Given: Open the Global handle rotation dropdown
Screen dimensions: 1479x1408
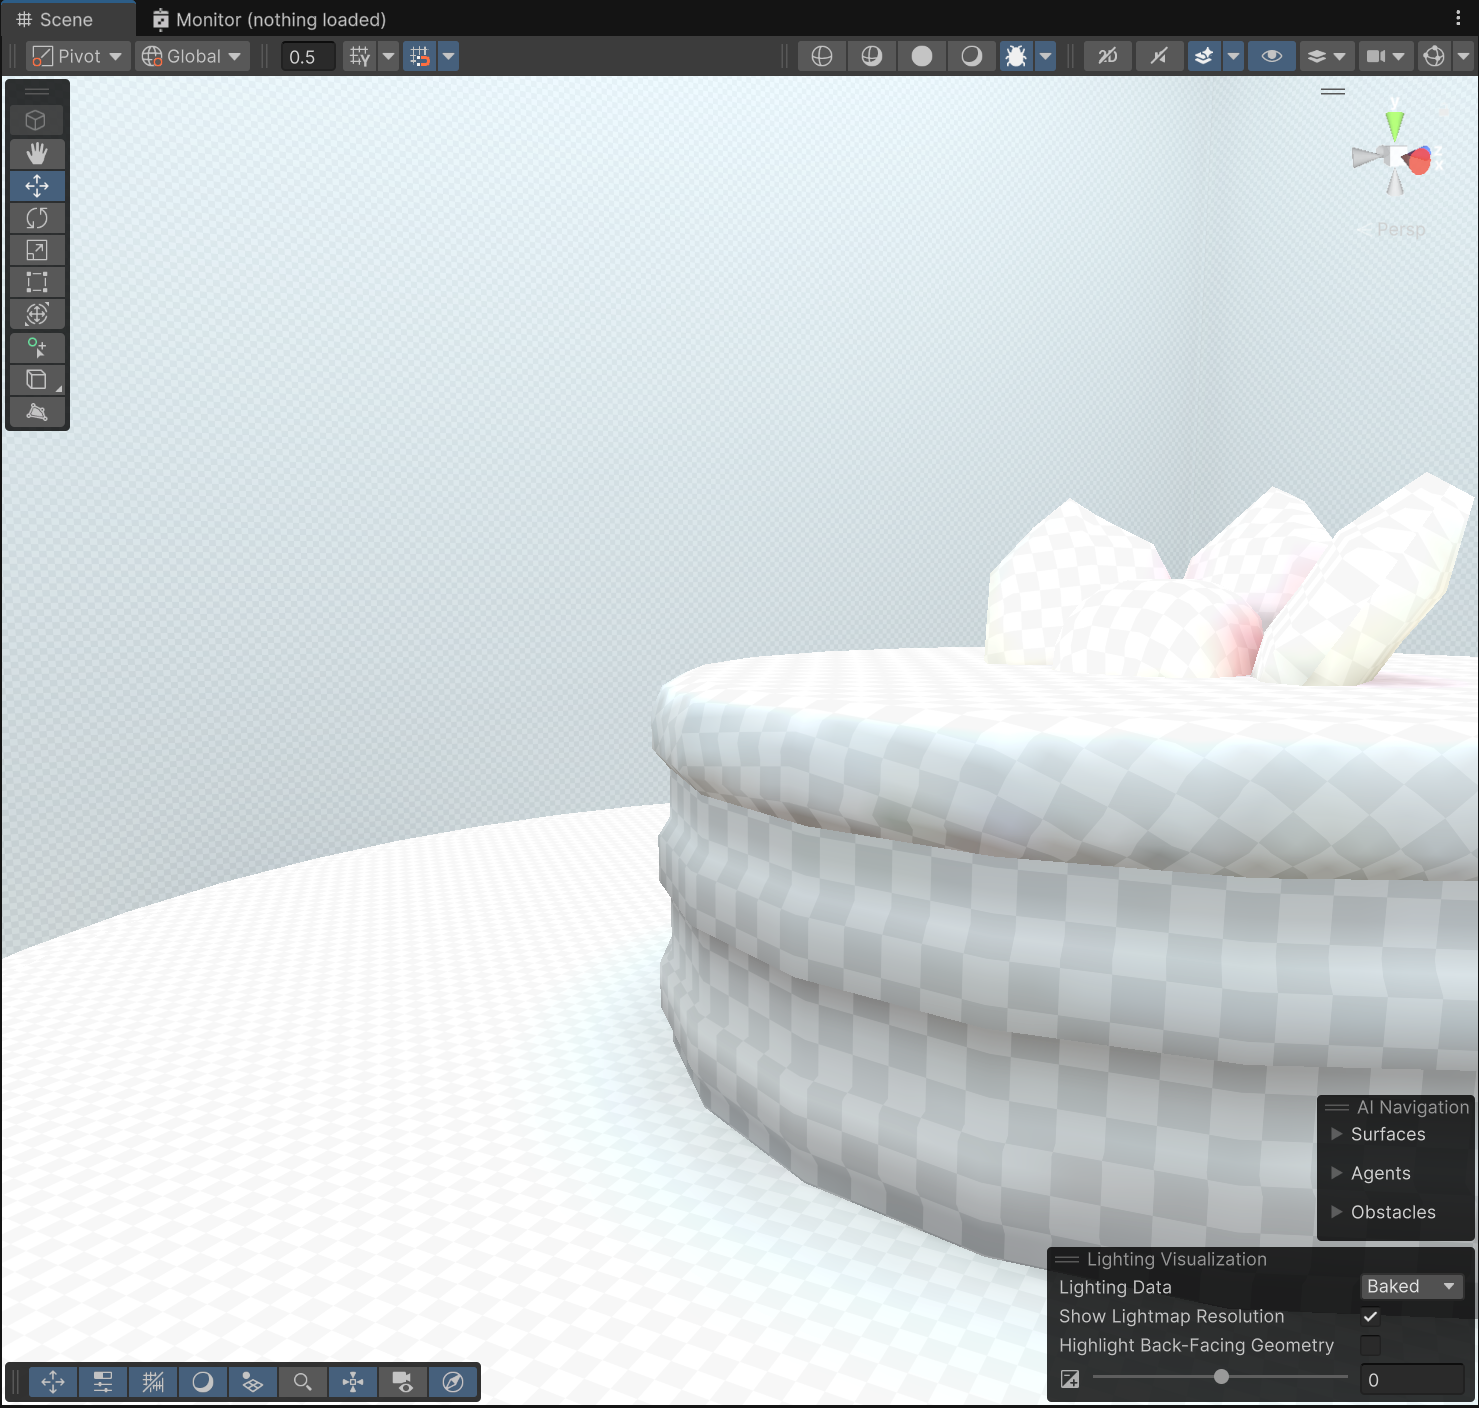Looking at the screenshot, I should (192, 56).
